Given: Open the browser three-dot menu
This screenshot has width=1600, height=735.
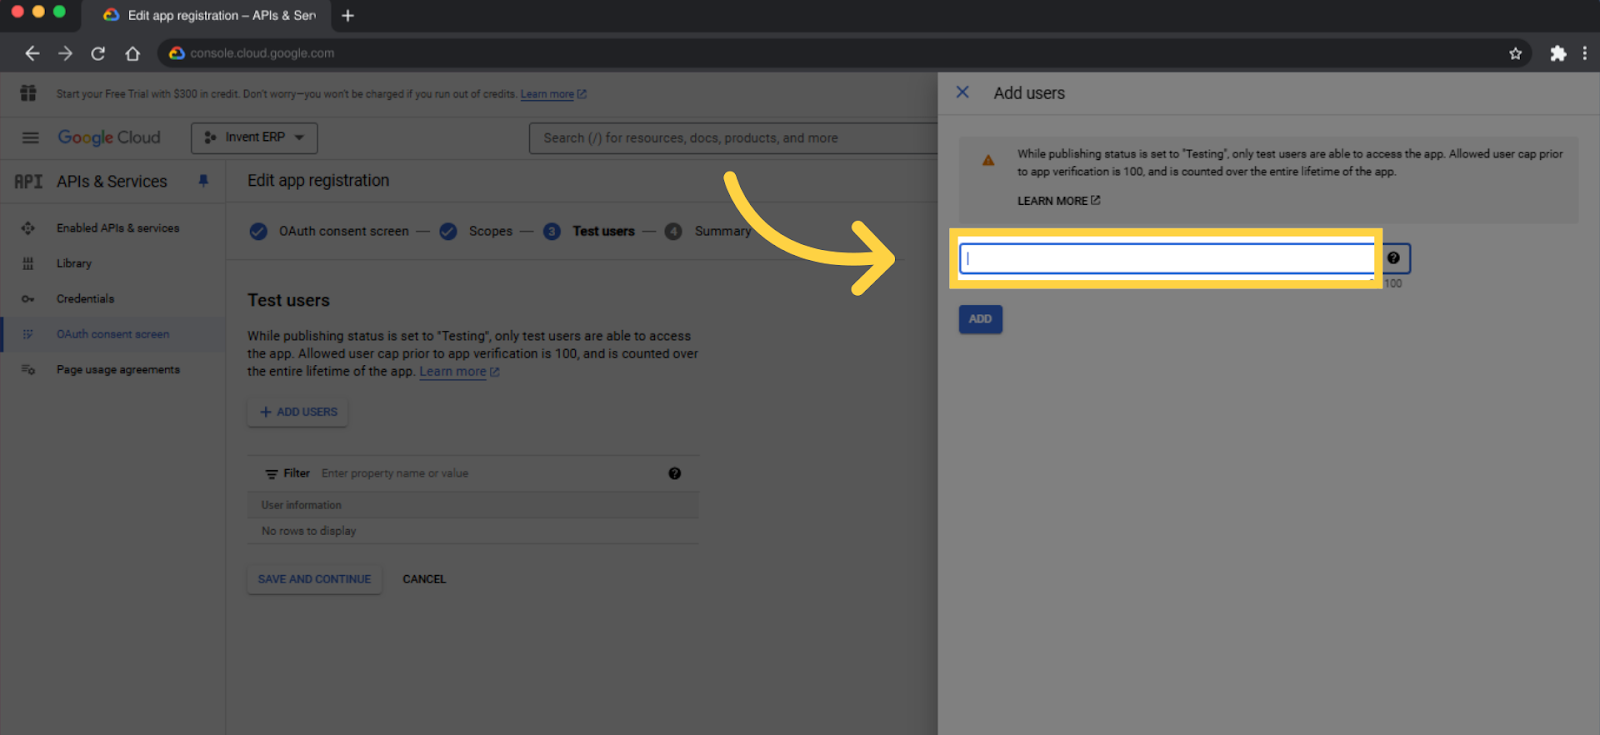Looking at the screenshot, I should pos(1585,54).
